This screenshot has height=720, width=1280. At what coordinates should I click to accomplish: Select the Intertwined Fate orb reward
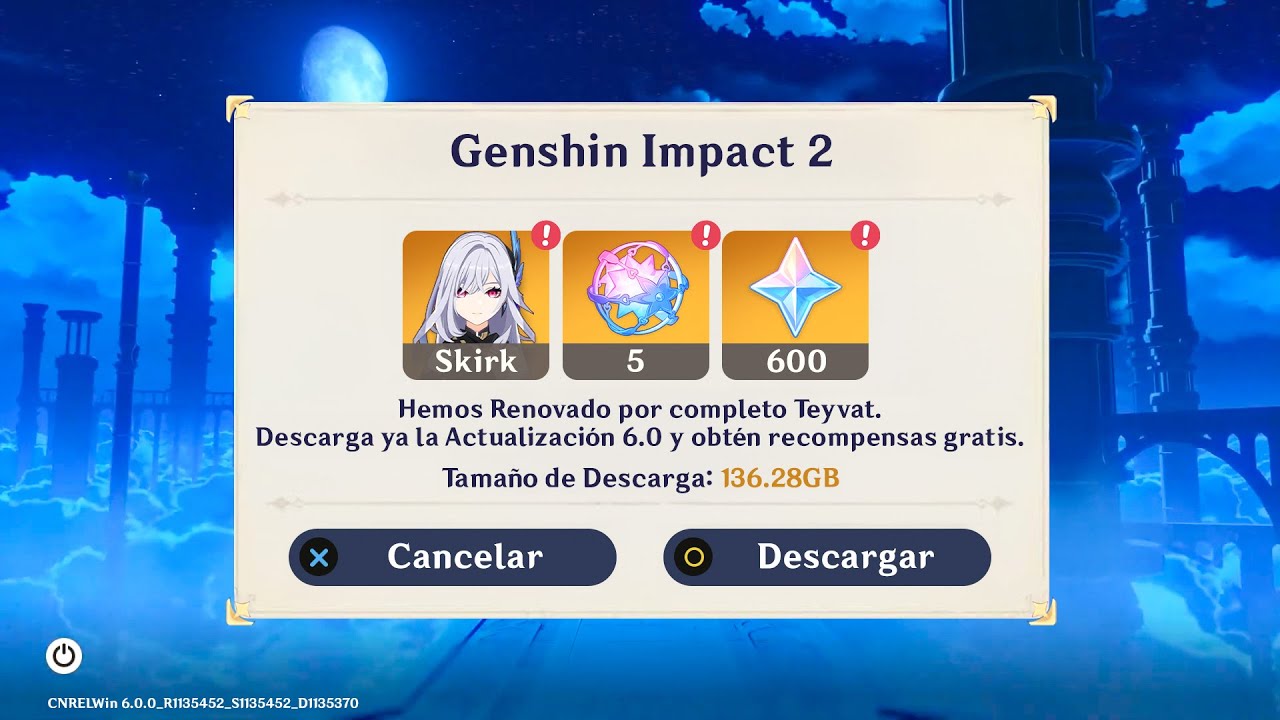coord(635,288)
